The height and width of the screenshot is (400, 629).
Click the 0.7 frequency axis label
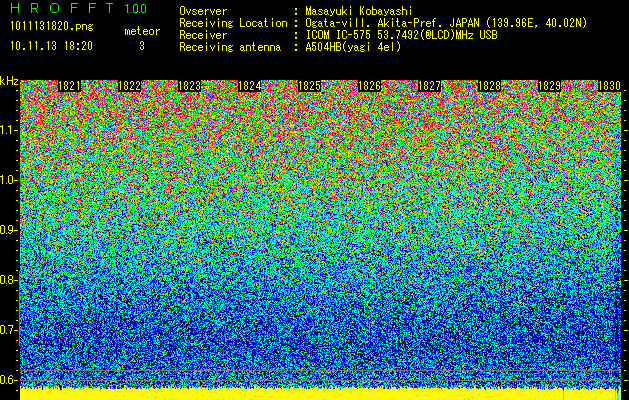click(8, 330)
